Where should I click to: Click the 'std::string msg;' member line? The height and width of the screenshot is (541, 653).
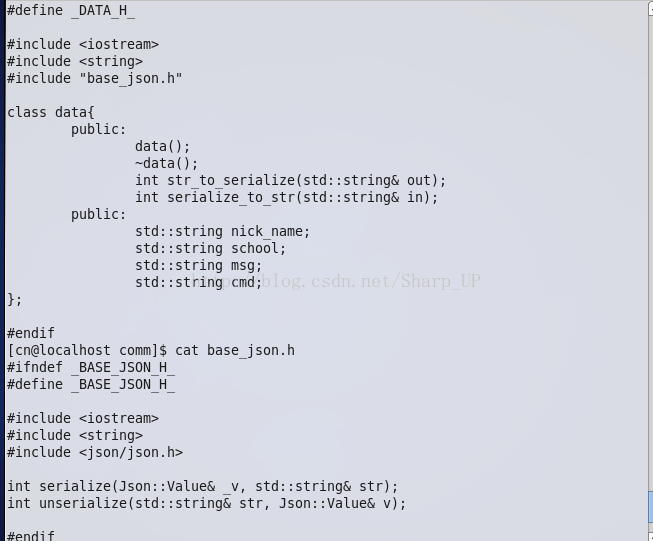tap(198, 265)
